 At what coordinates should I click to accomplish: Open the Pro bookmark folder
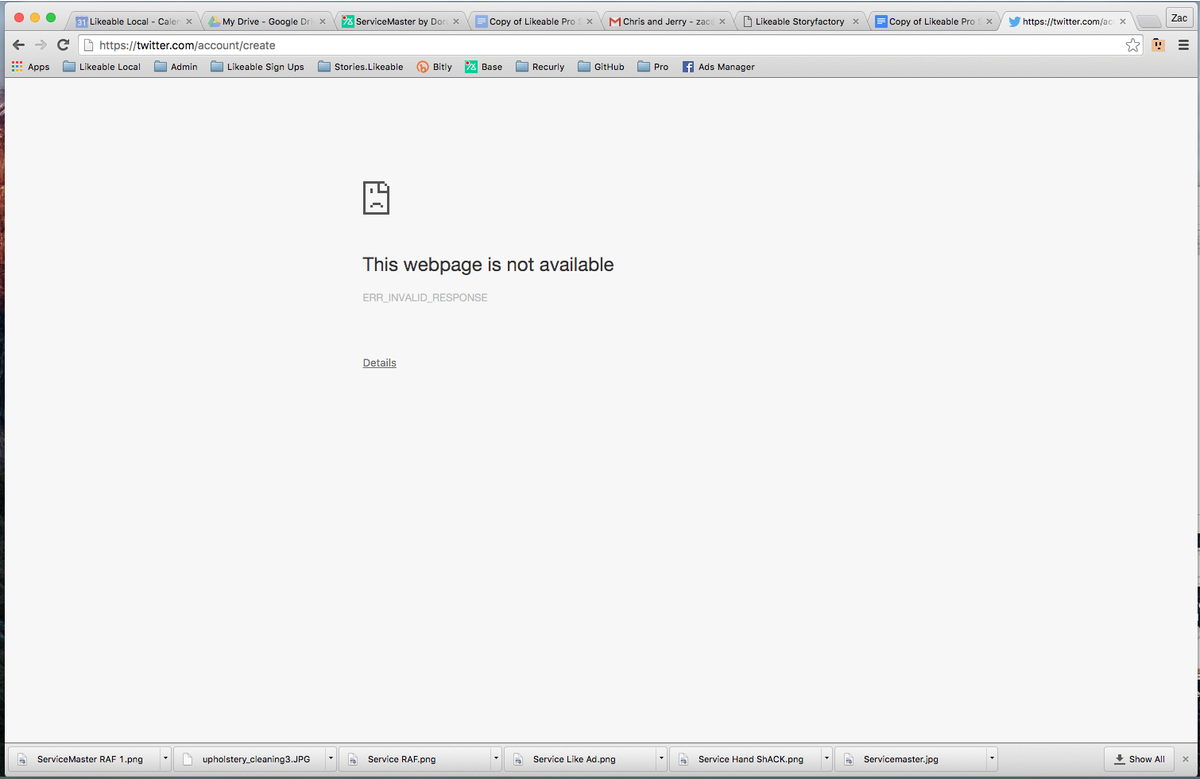pyautogui.click(x=652, y=67)
